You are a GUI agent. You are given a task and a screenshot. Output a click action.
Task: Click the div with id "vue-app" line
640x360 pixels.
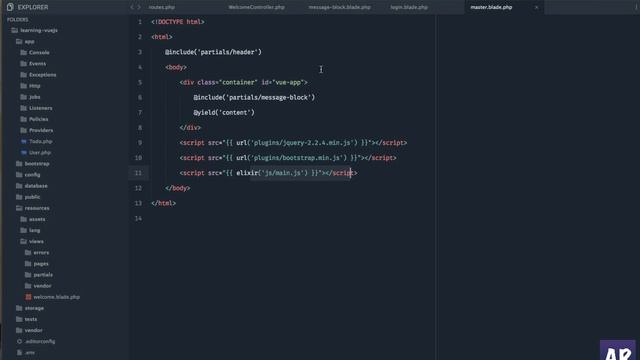point(244,82)
